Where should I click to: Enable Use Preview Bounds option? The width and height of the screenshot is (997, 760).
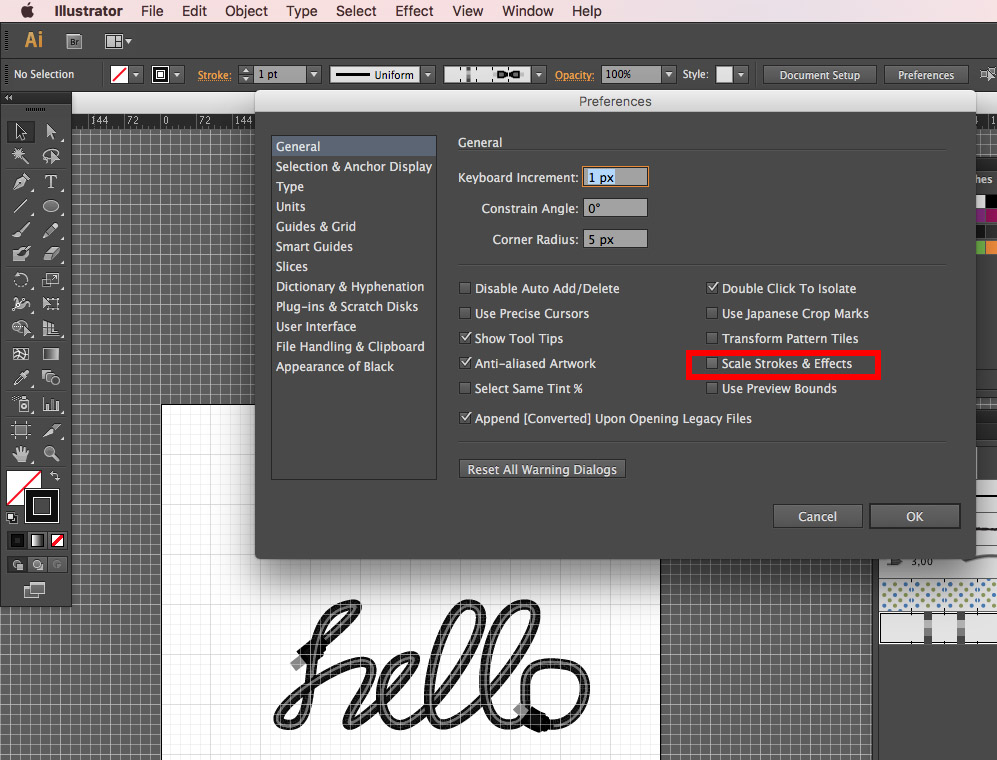pos(712,389)
